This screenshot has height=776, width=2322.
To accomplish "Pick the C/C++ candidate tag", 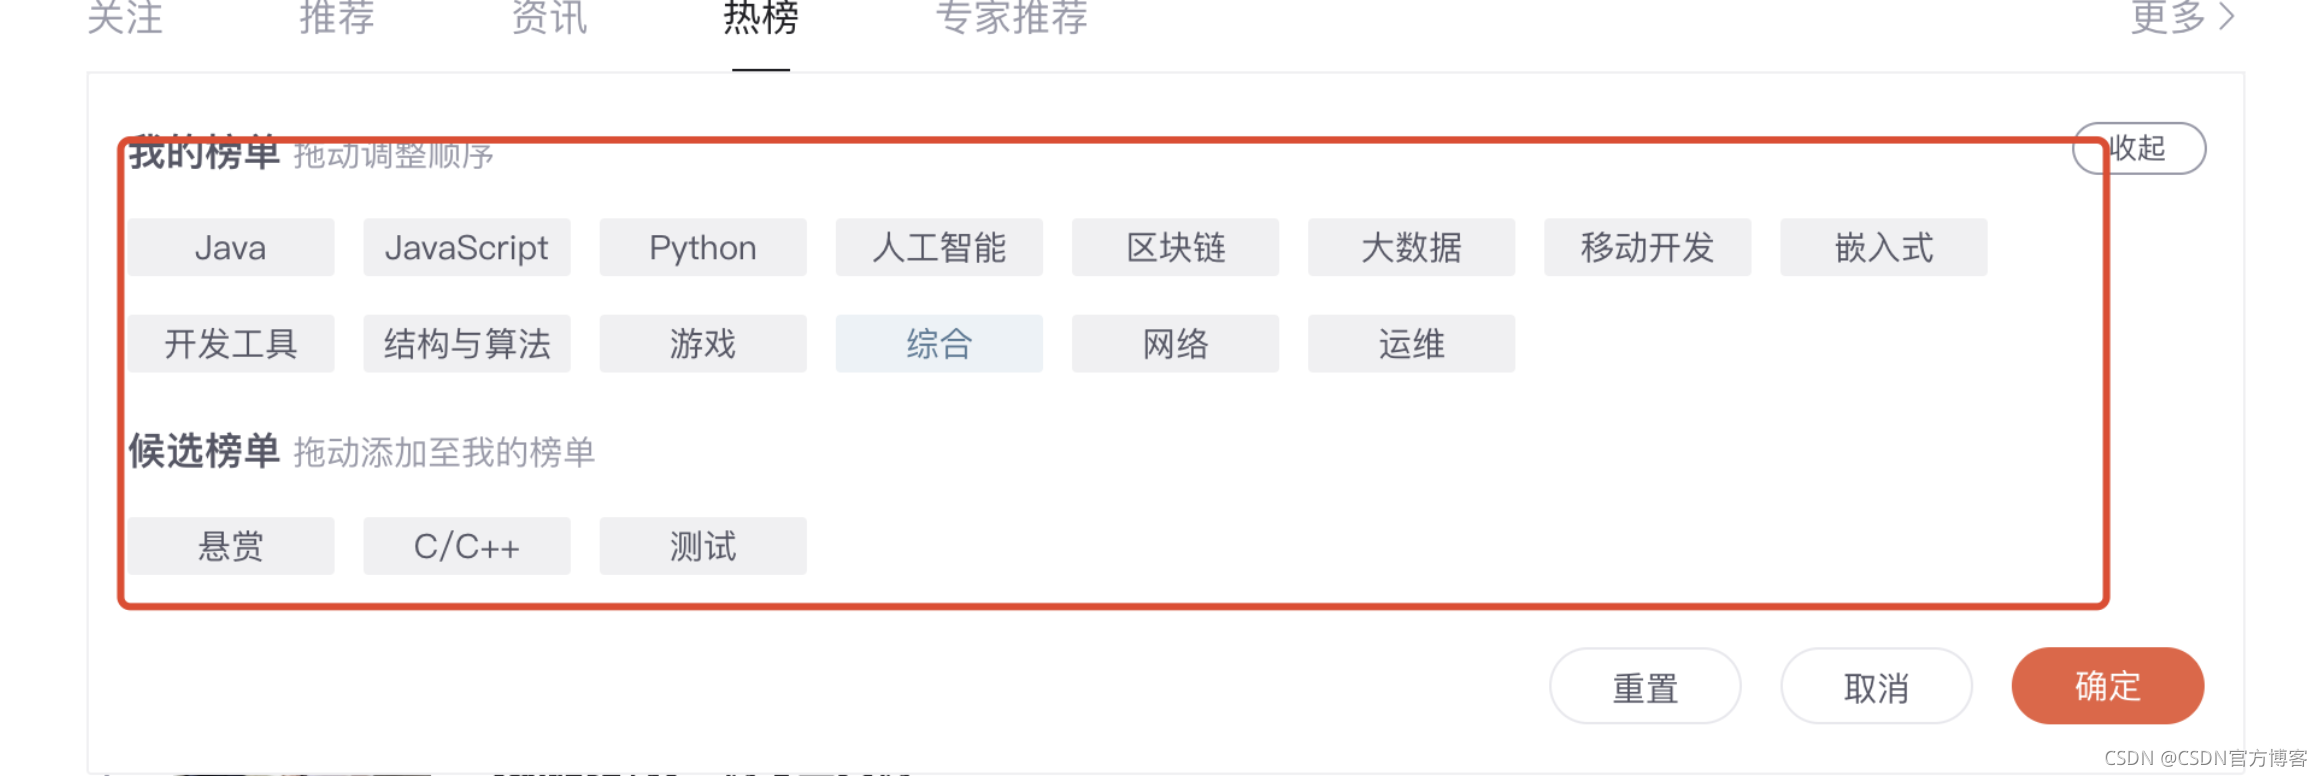I will (x=467, y=546).
